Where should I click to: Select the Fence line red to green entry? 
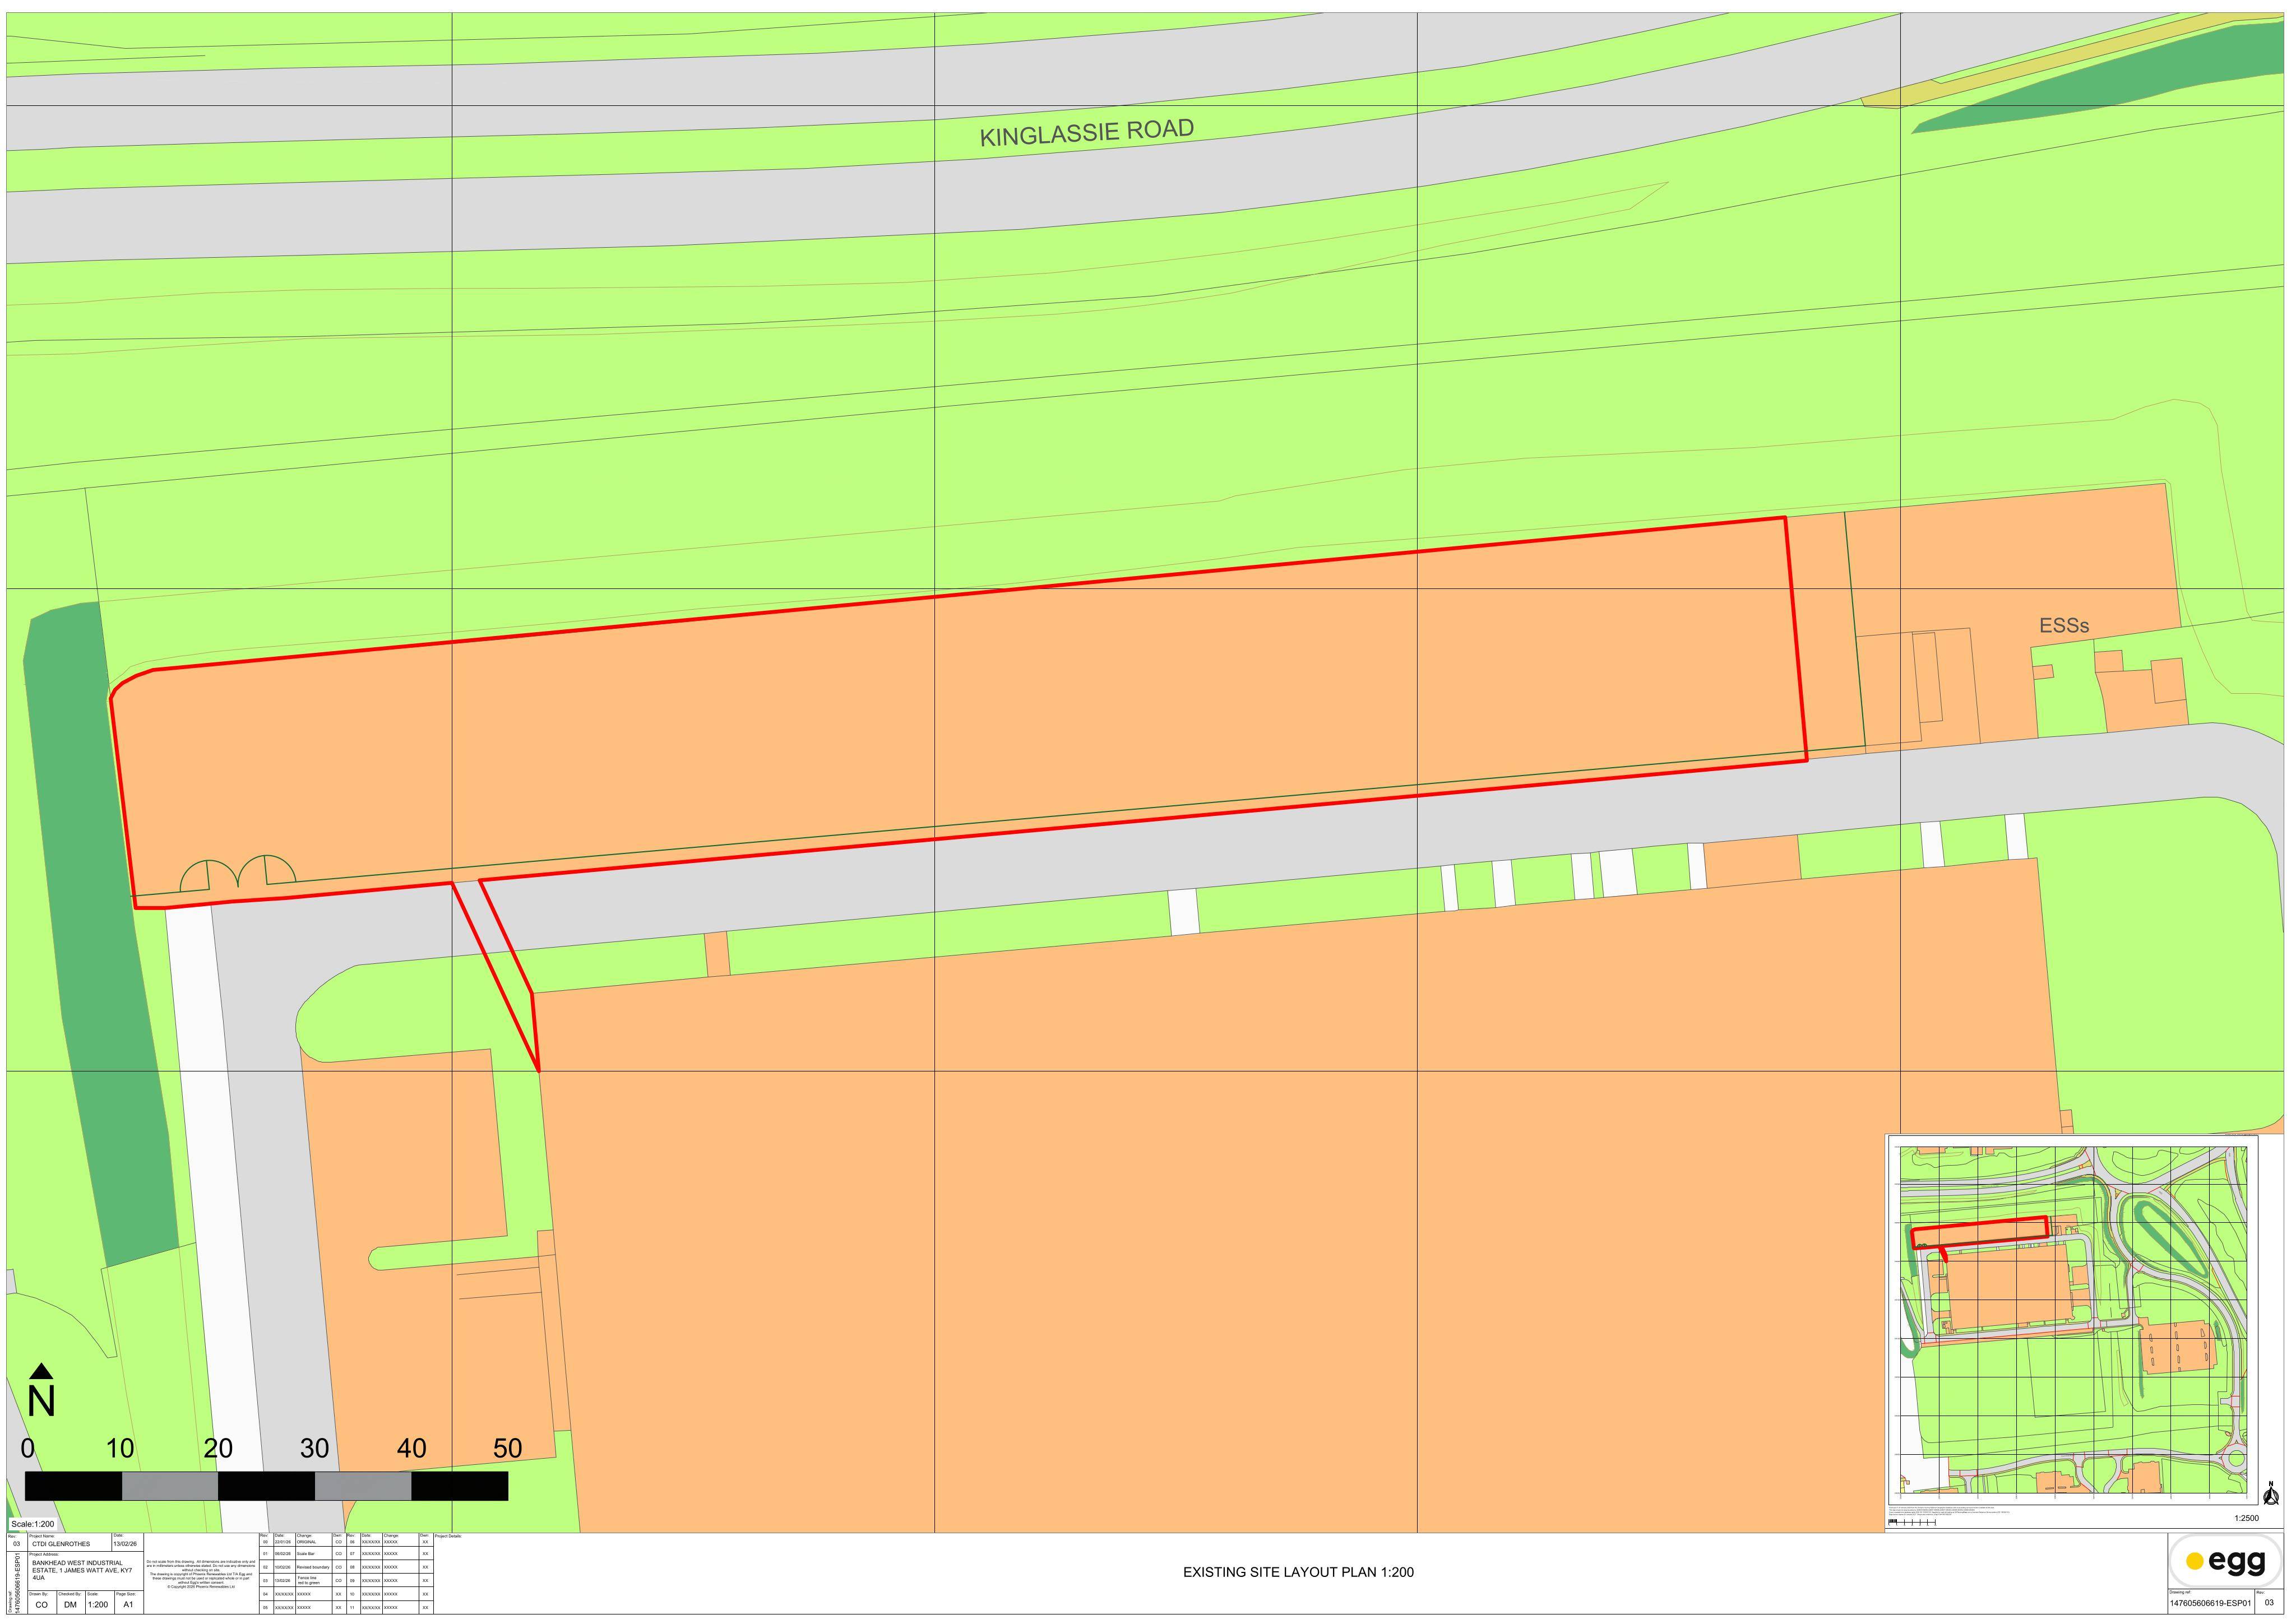(x=308, y=1580)
